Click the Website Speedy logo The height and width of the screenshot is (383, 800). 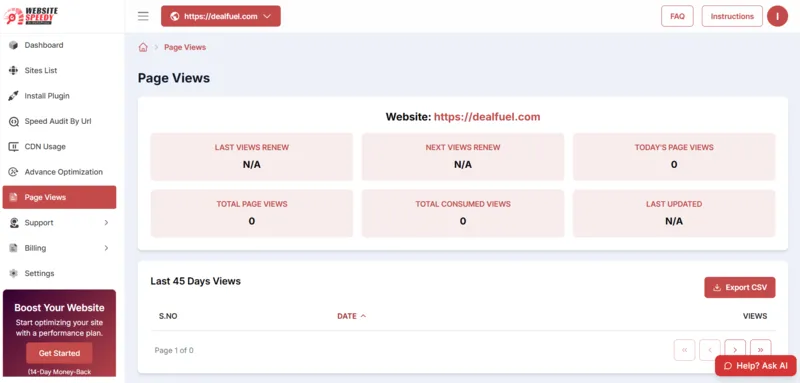pos(31,16)
